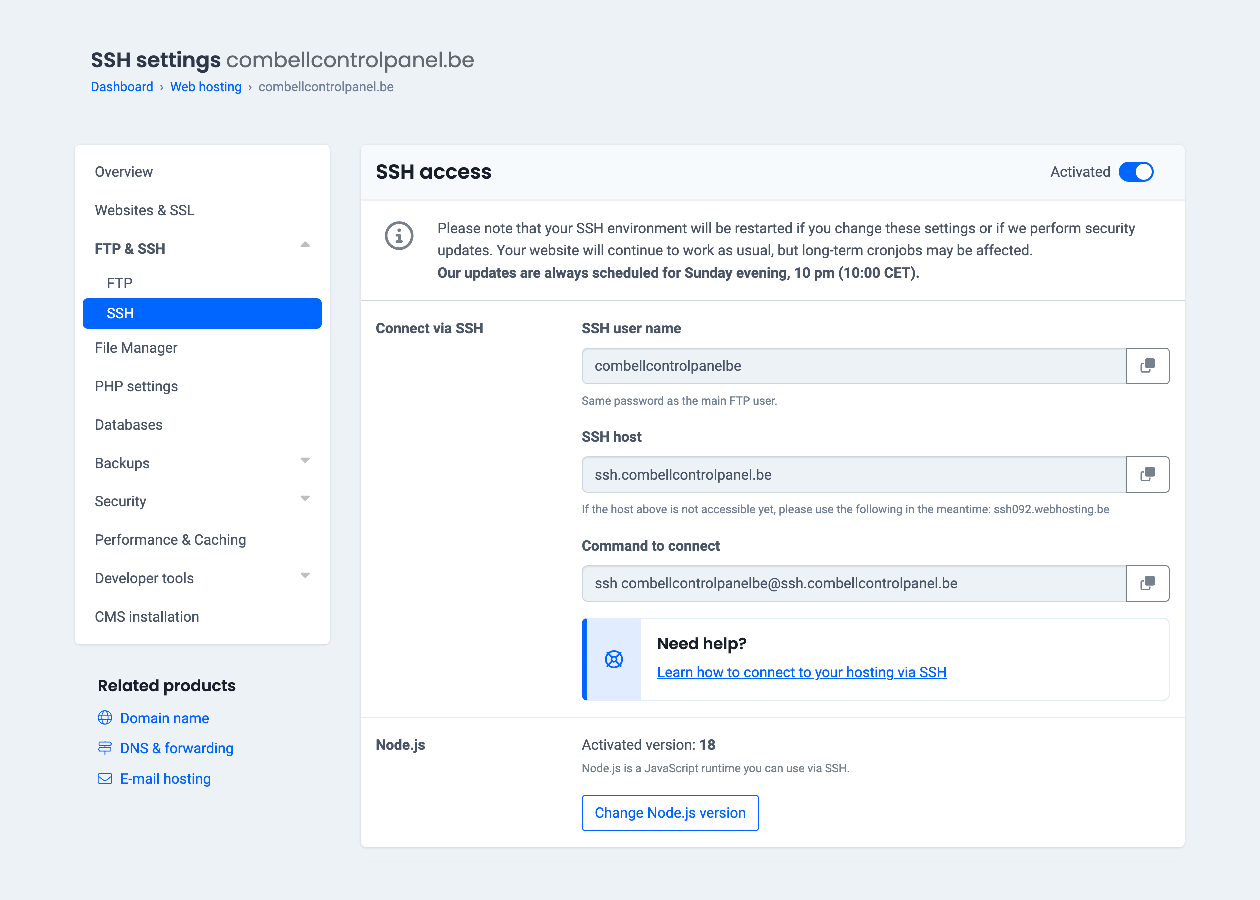Viewport: 1260px width, 900px height.
Task: Open Performance & Caching
Action: (170, 540)
